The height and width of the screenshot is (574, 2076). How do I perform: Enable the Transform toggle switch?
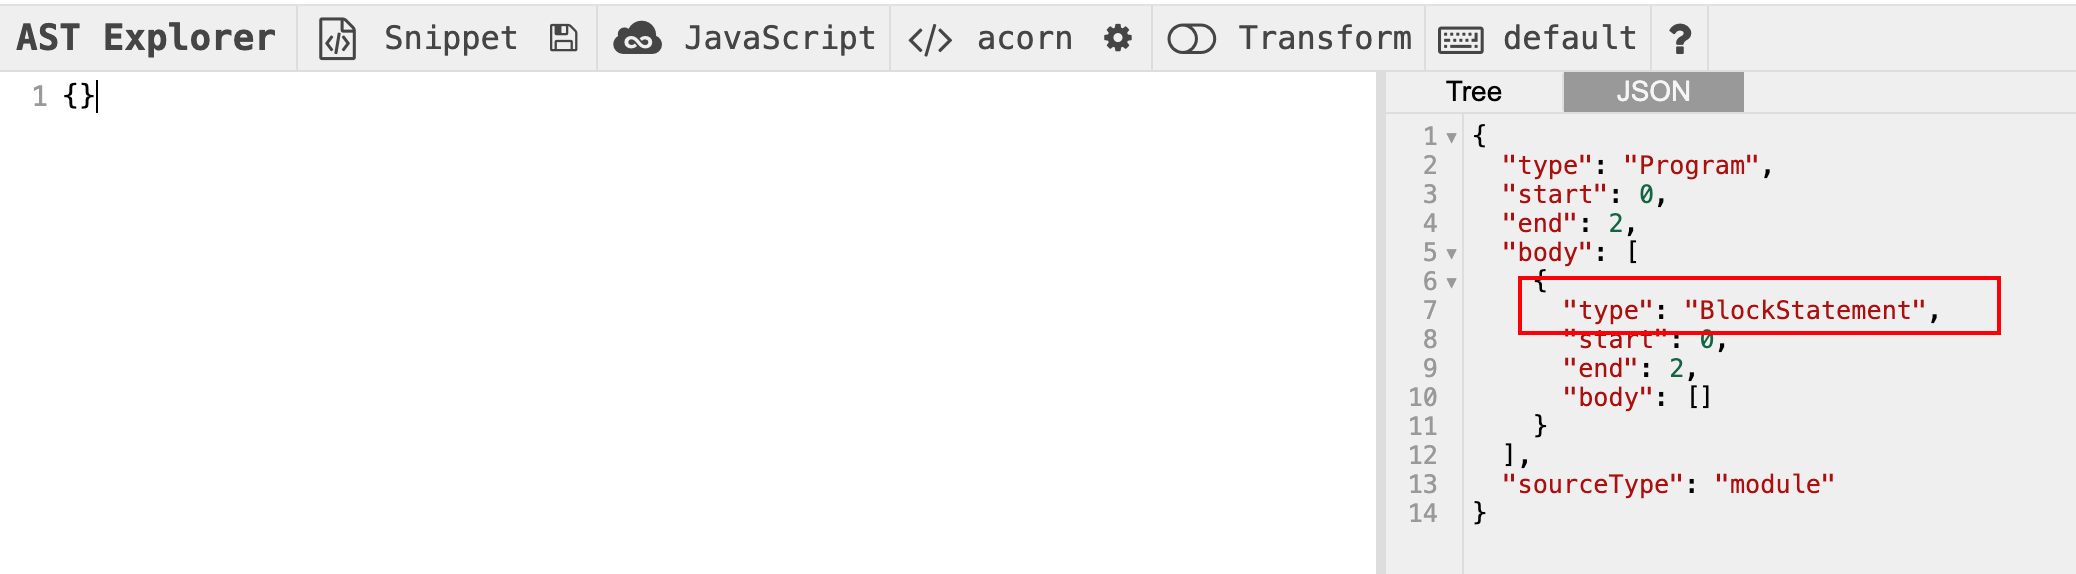click(x=1191, y=39)
